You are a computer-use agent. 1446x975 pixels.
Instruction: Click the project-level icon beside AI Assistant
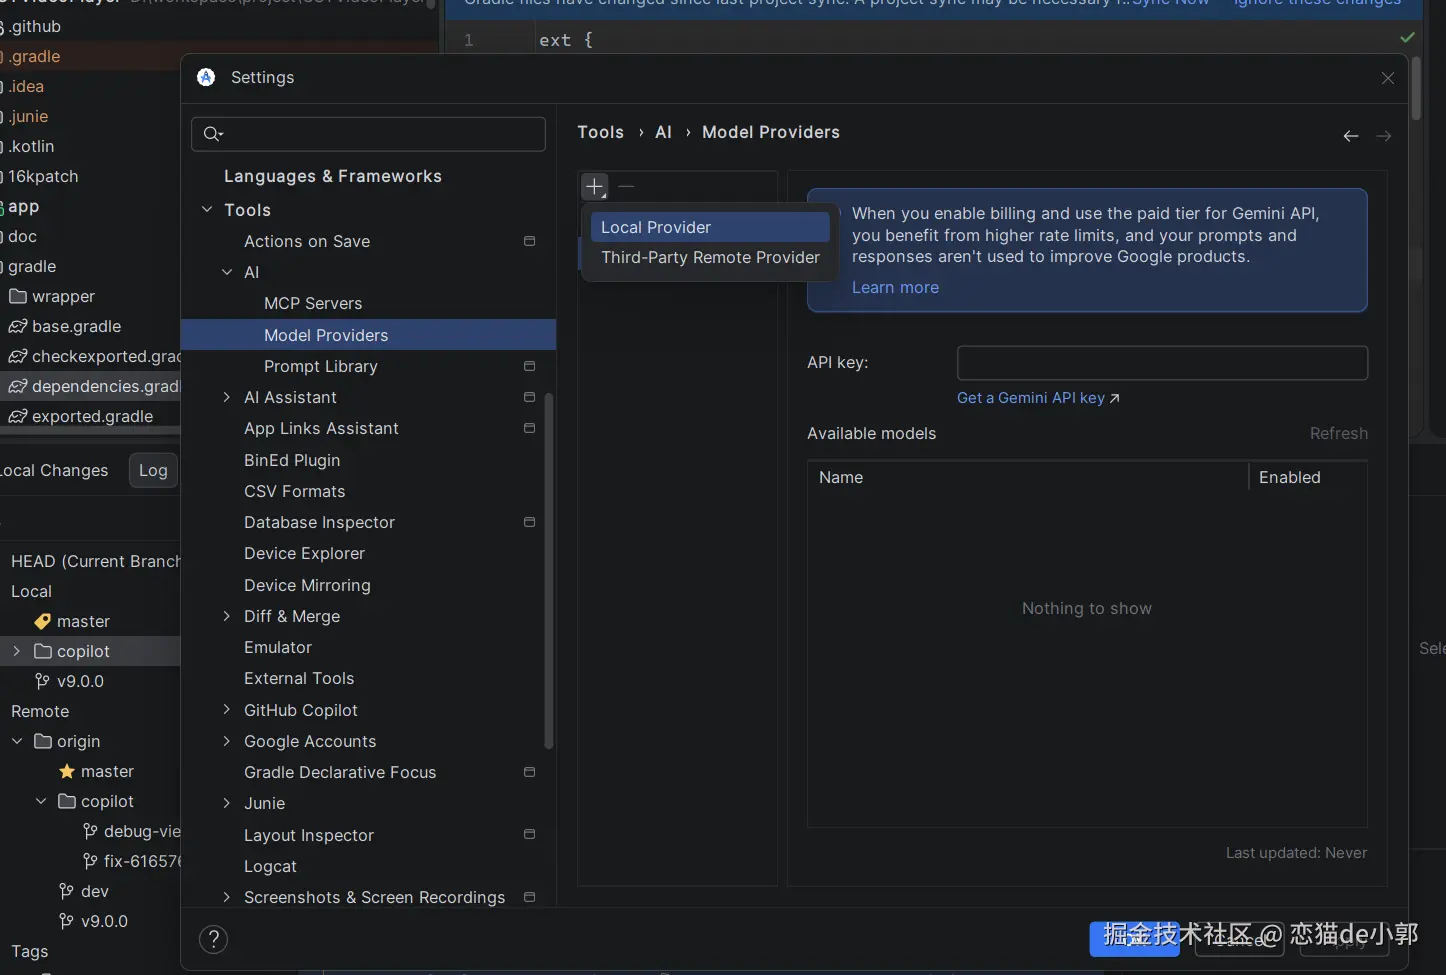click(529, 397)
